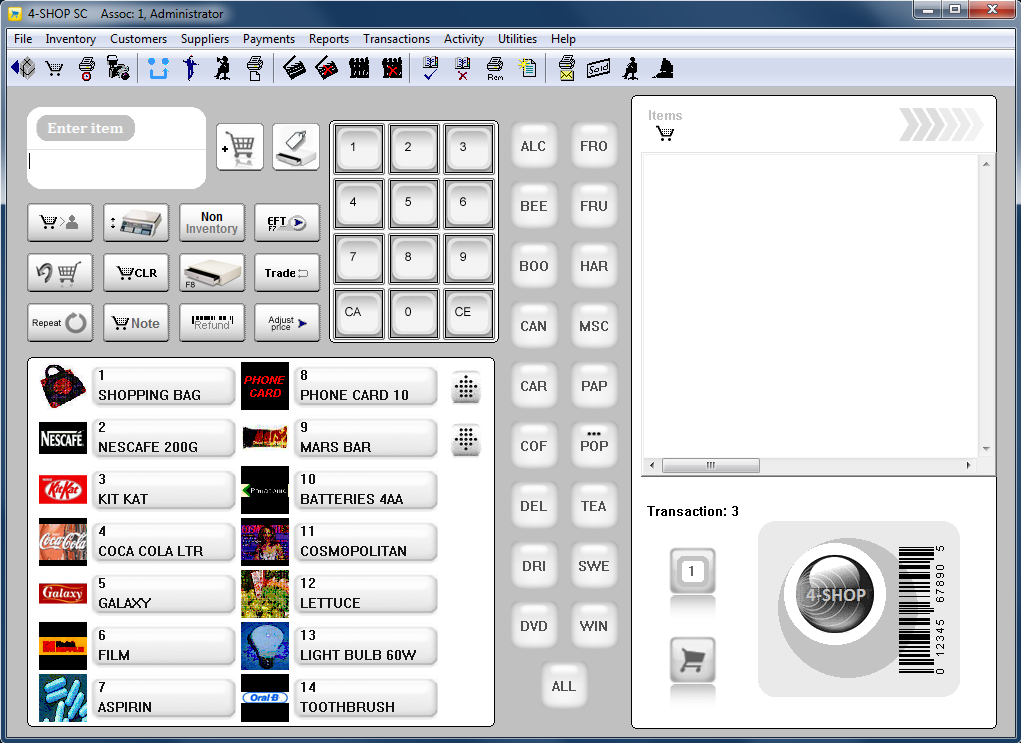Click the quantity 1 button under Transaction
The image size is (1021, 743).
point(693,571)
